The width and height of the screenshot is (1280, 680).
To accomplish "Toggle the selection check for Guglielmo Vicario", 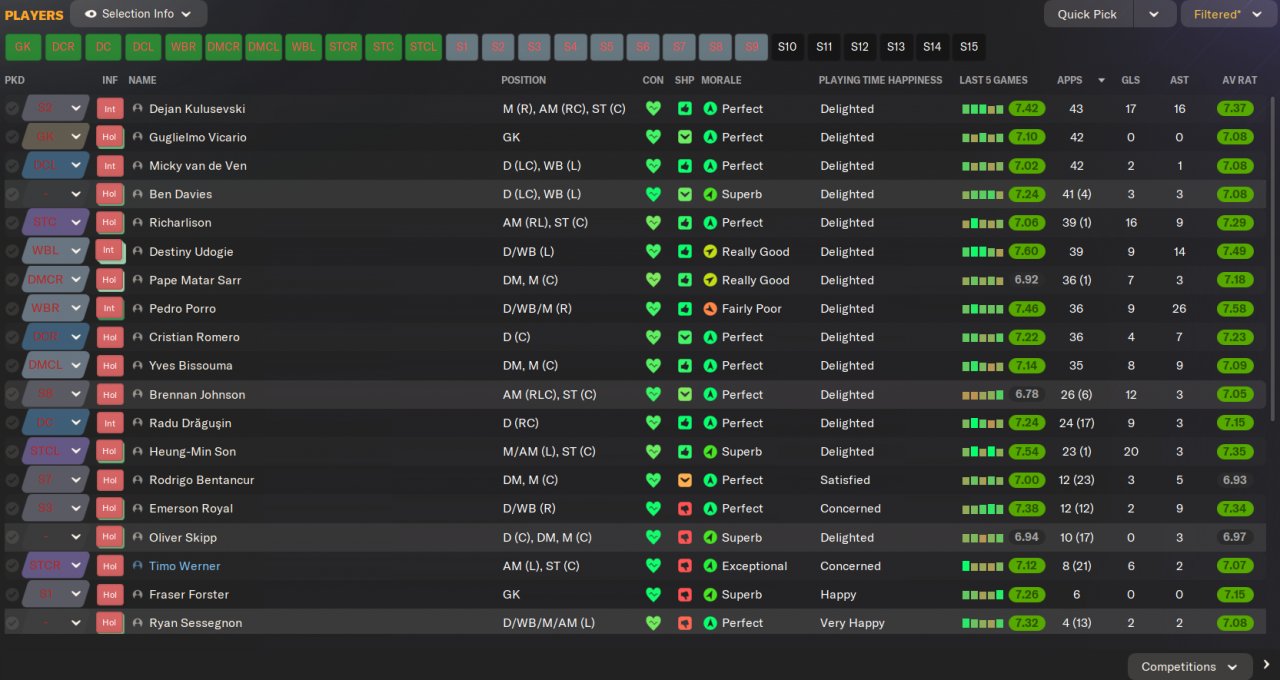I will pyautogui.click(x=12, y=137).
